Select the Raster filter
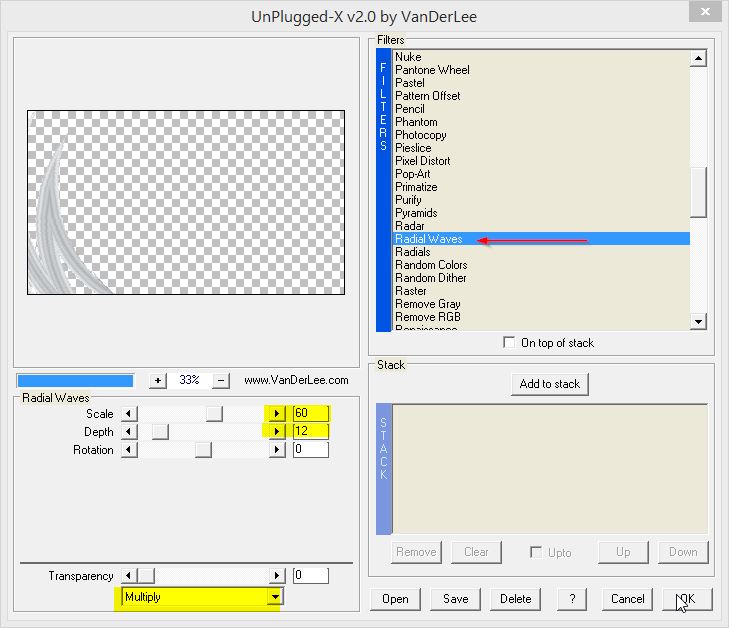The height and width of the screenshot is (628, 729). point(411,291)
